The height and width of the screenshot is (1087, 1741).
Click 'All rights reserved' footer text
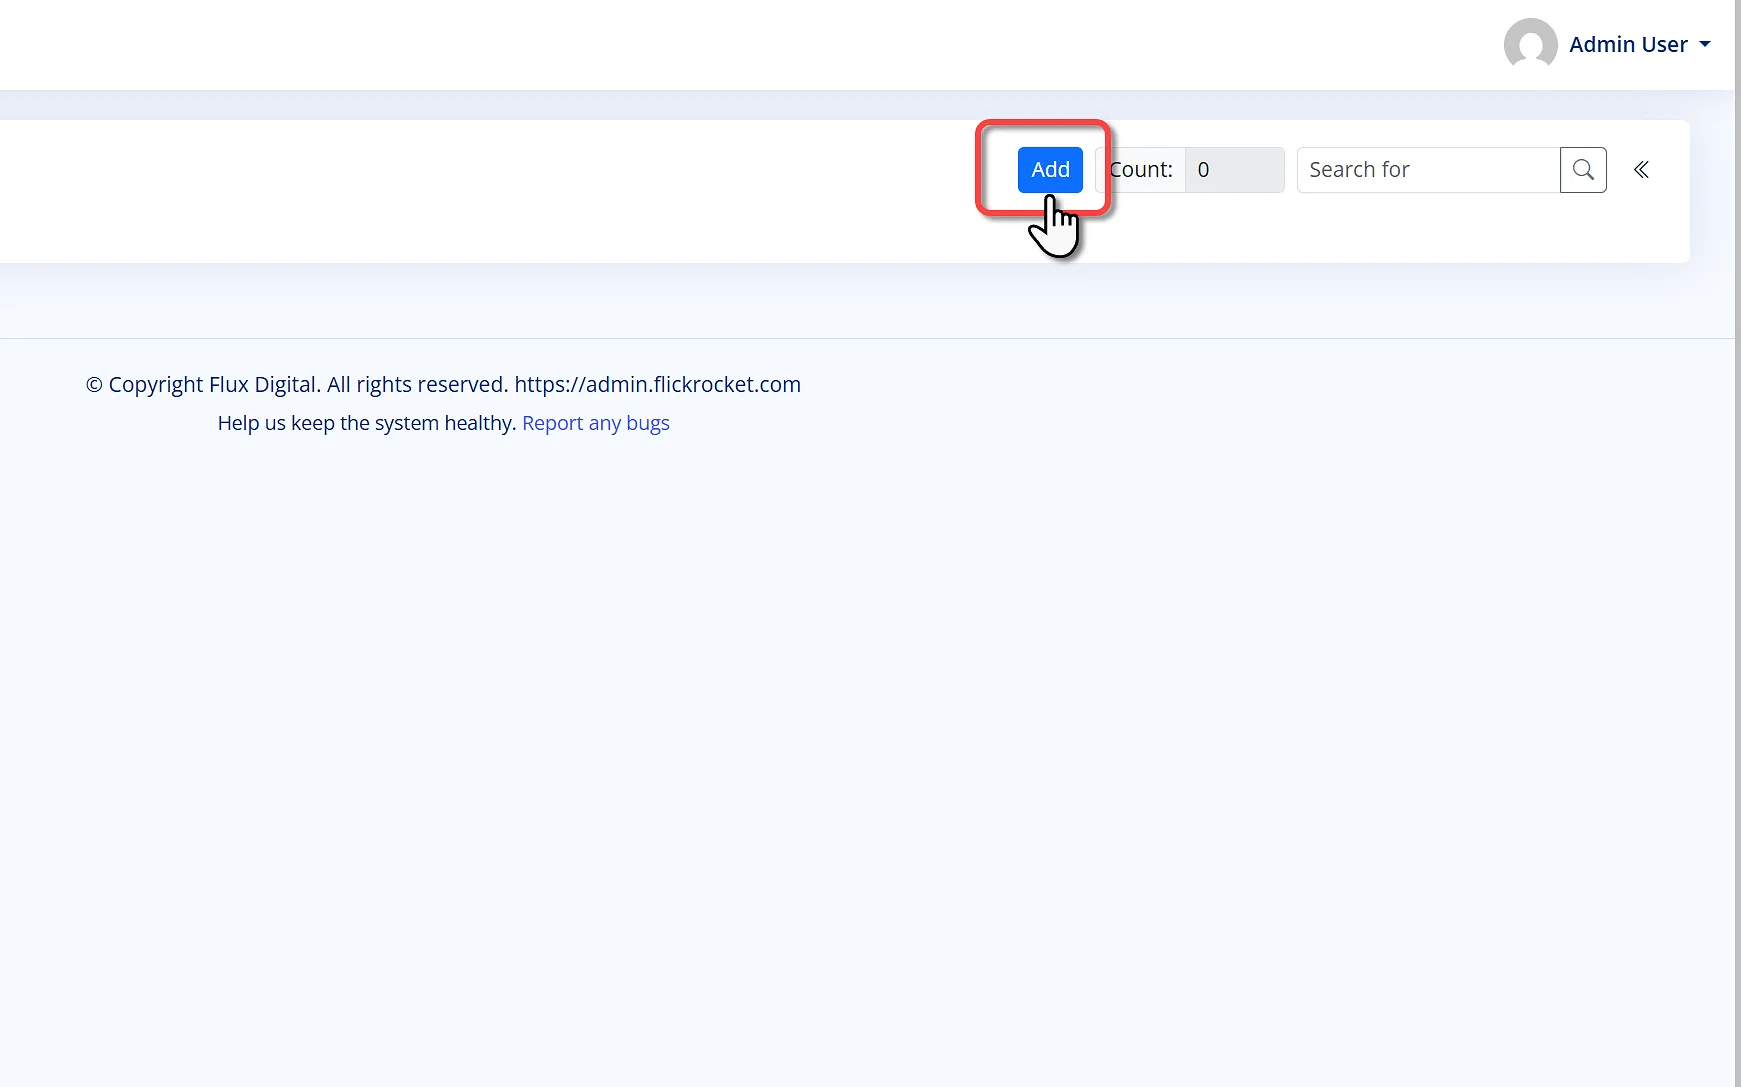[x=417, y=385]
